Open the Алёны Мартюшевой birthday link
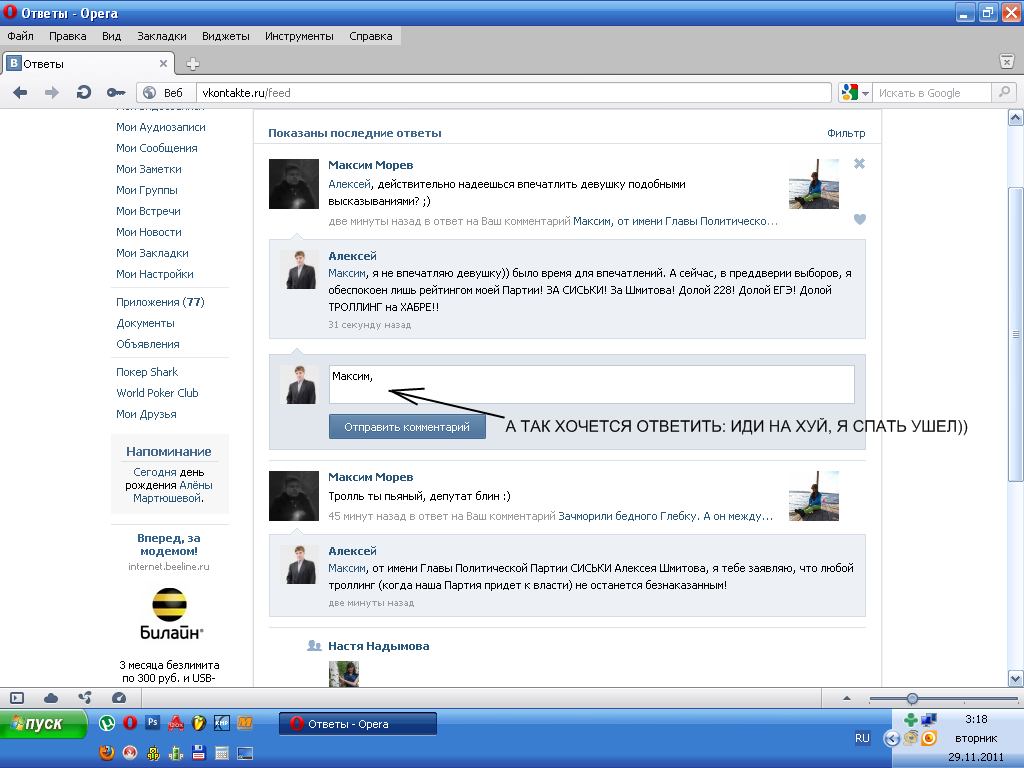1024x768 pixels. (x=174, y=491)
